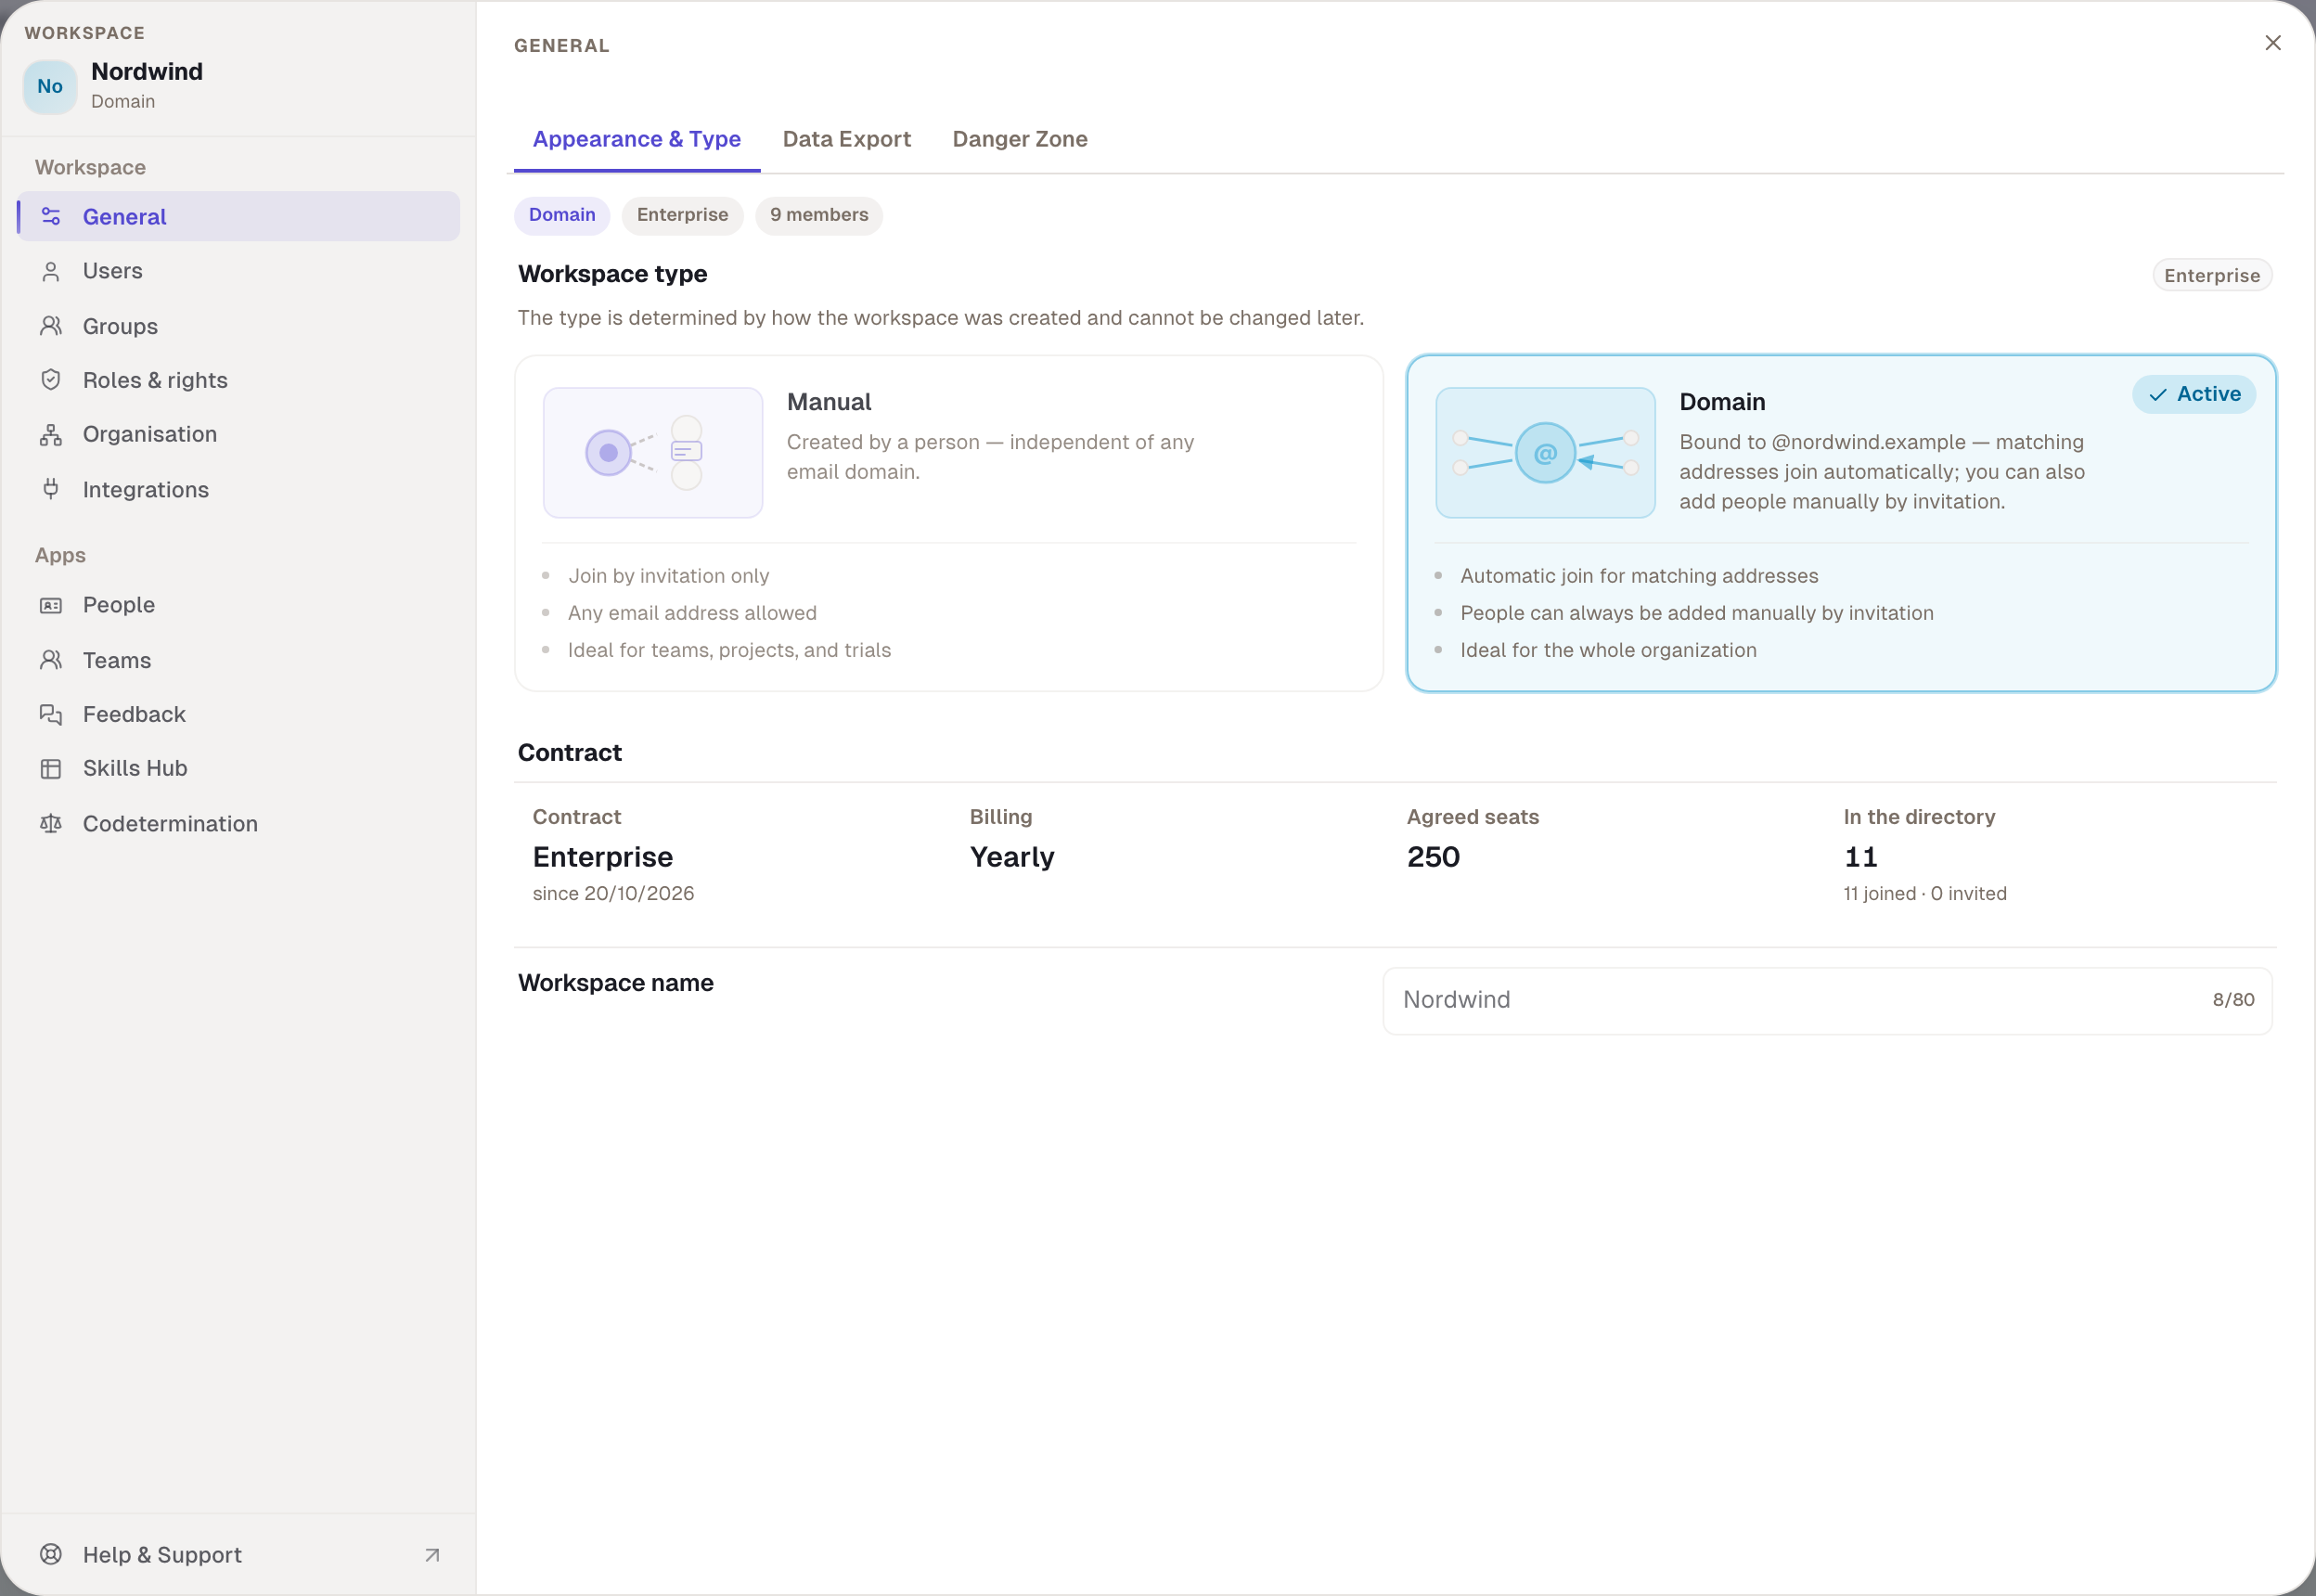Image resolution: width=2316 pixels, height=1596 pixels.
Task: Focus the Workspace name input field
Action: click(x=1827, y=1000)
